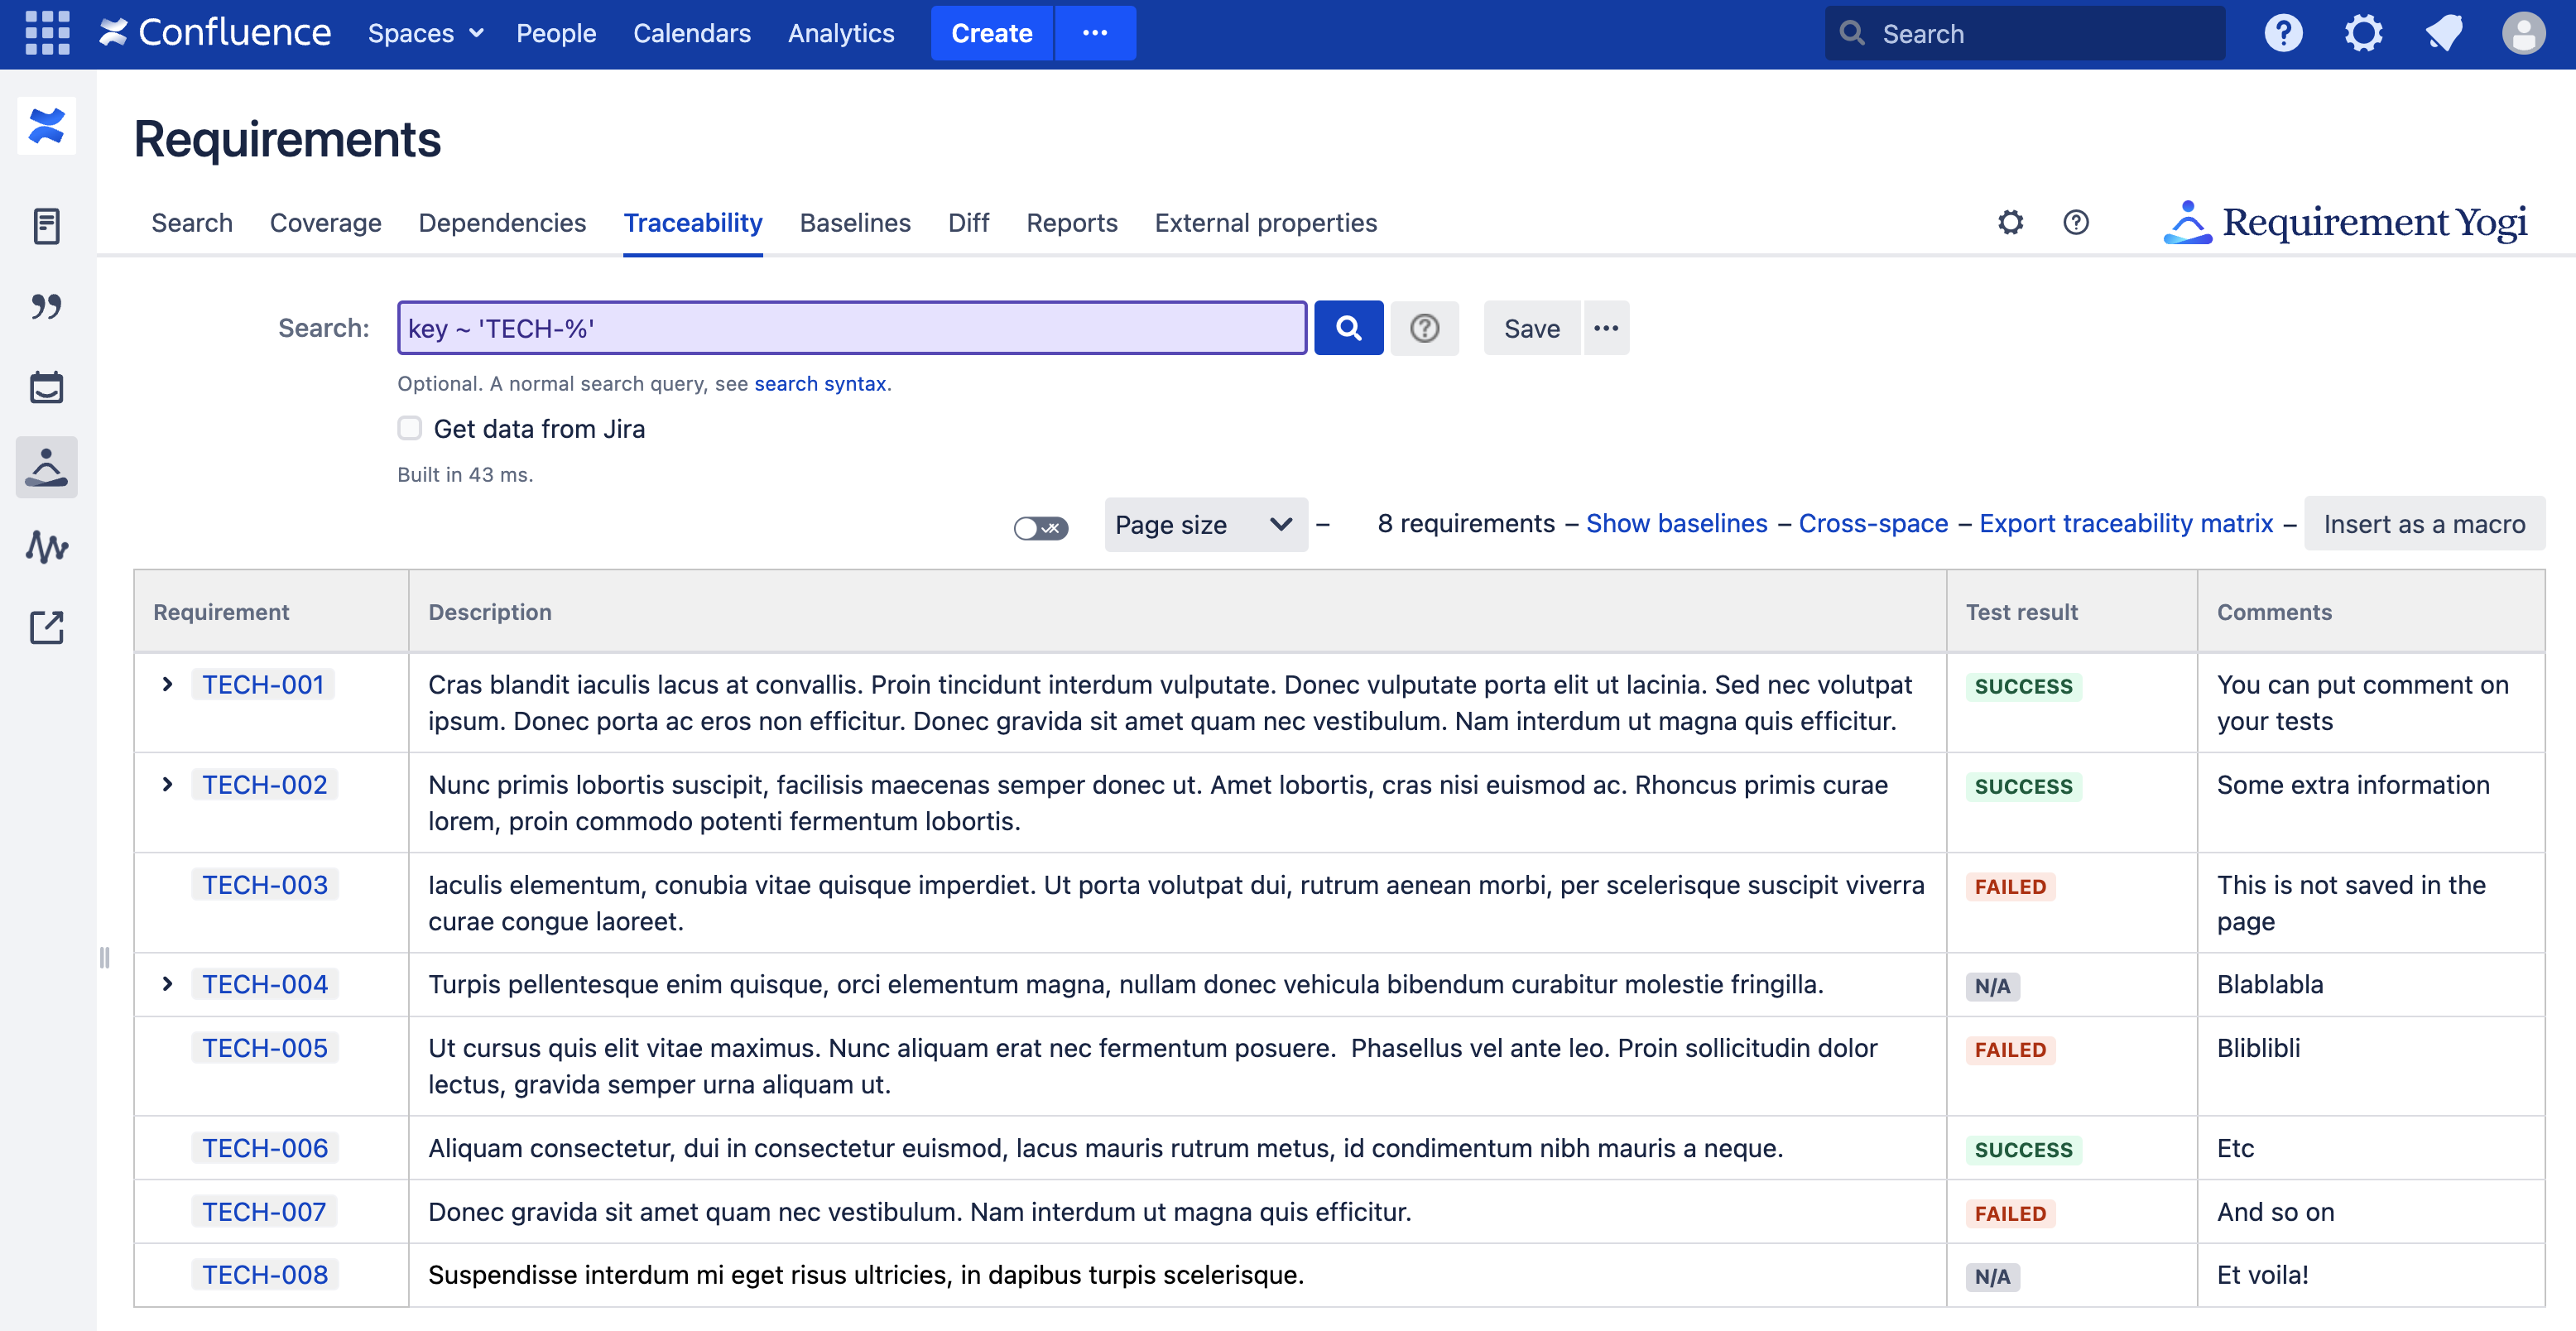Switch to the Baselines tab

click(855, 222)
